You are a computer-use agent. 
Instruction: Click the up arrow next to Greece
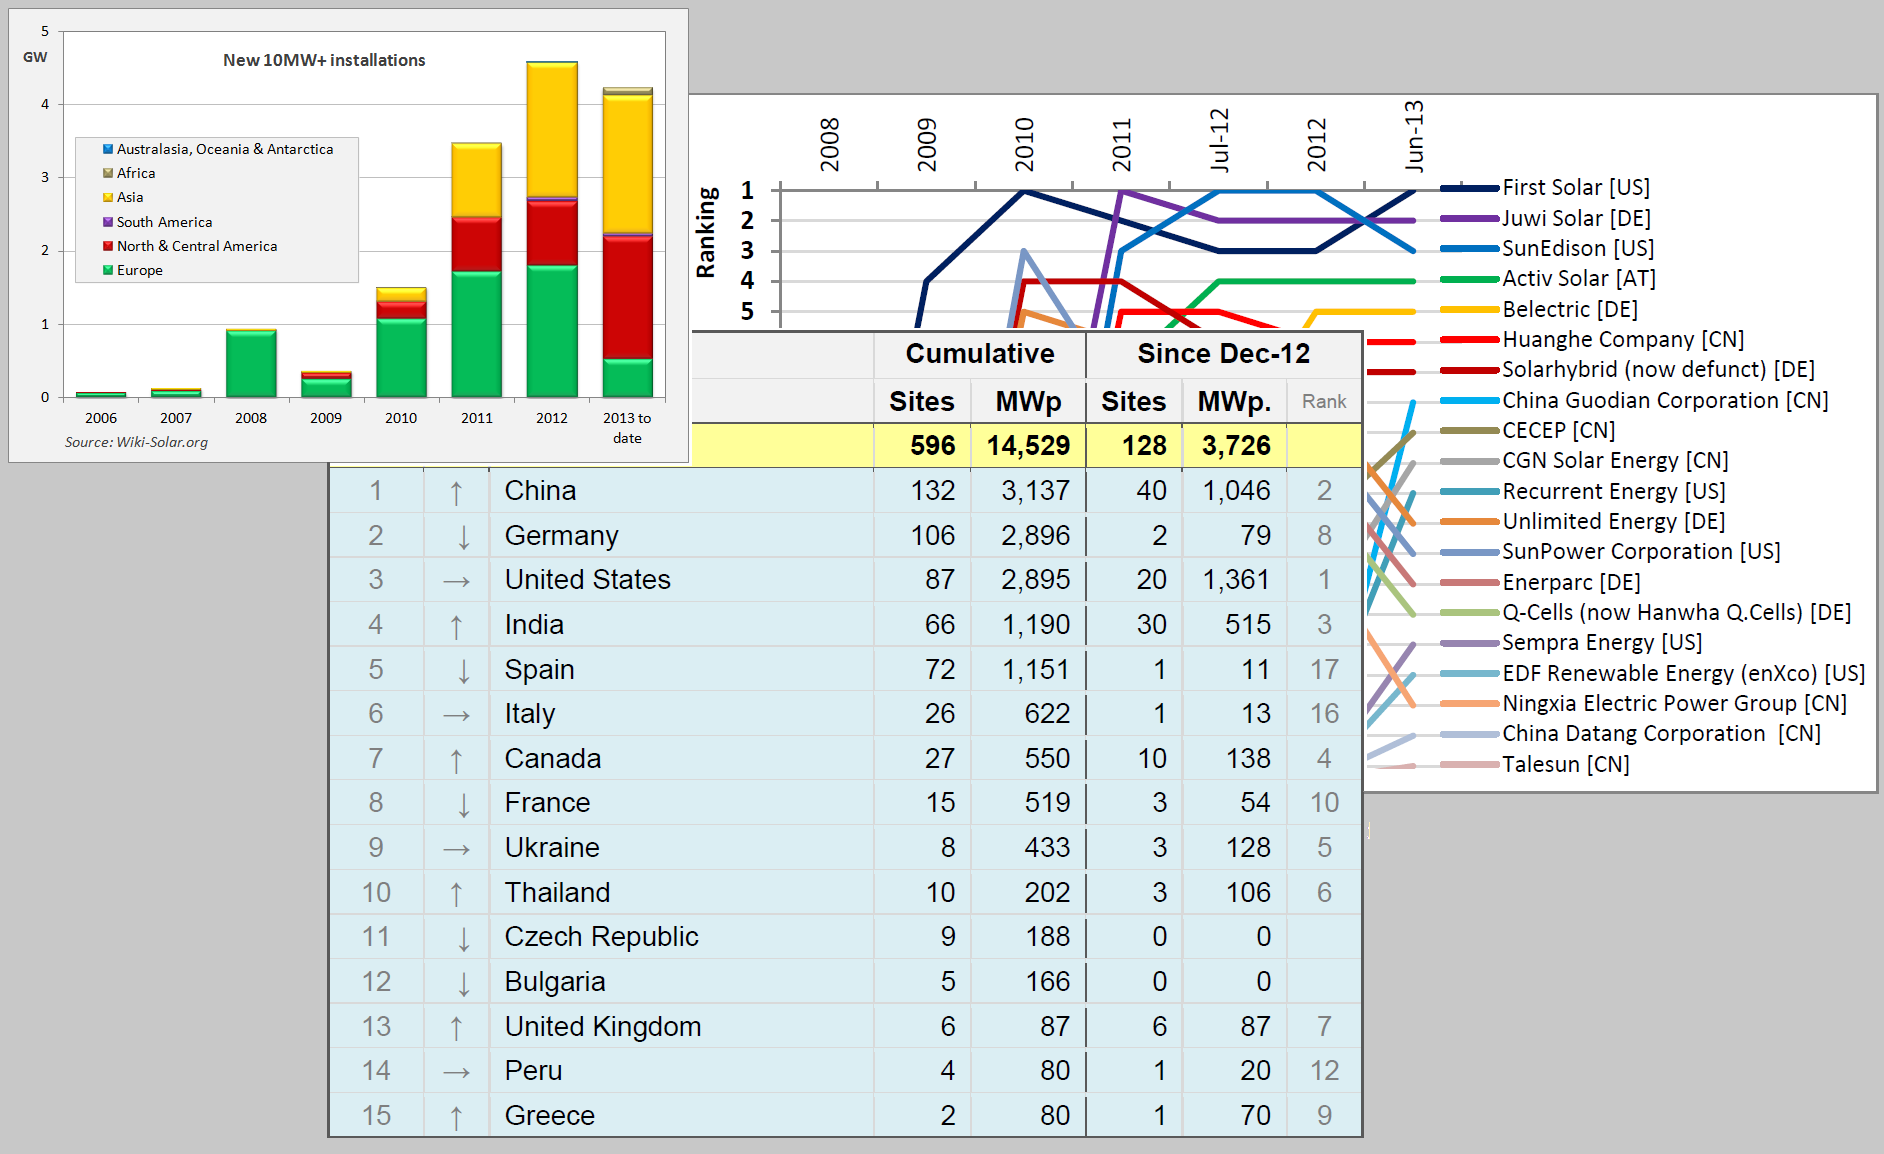point(456,1116)
